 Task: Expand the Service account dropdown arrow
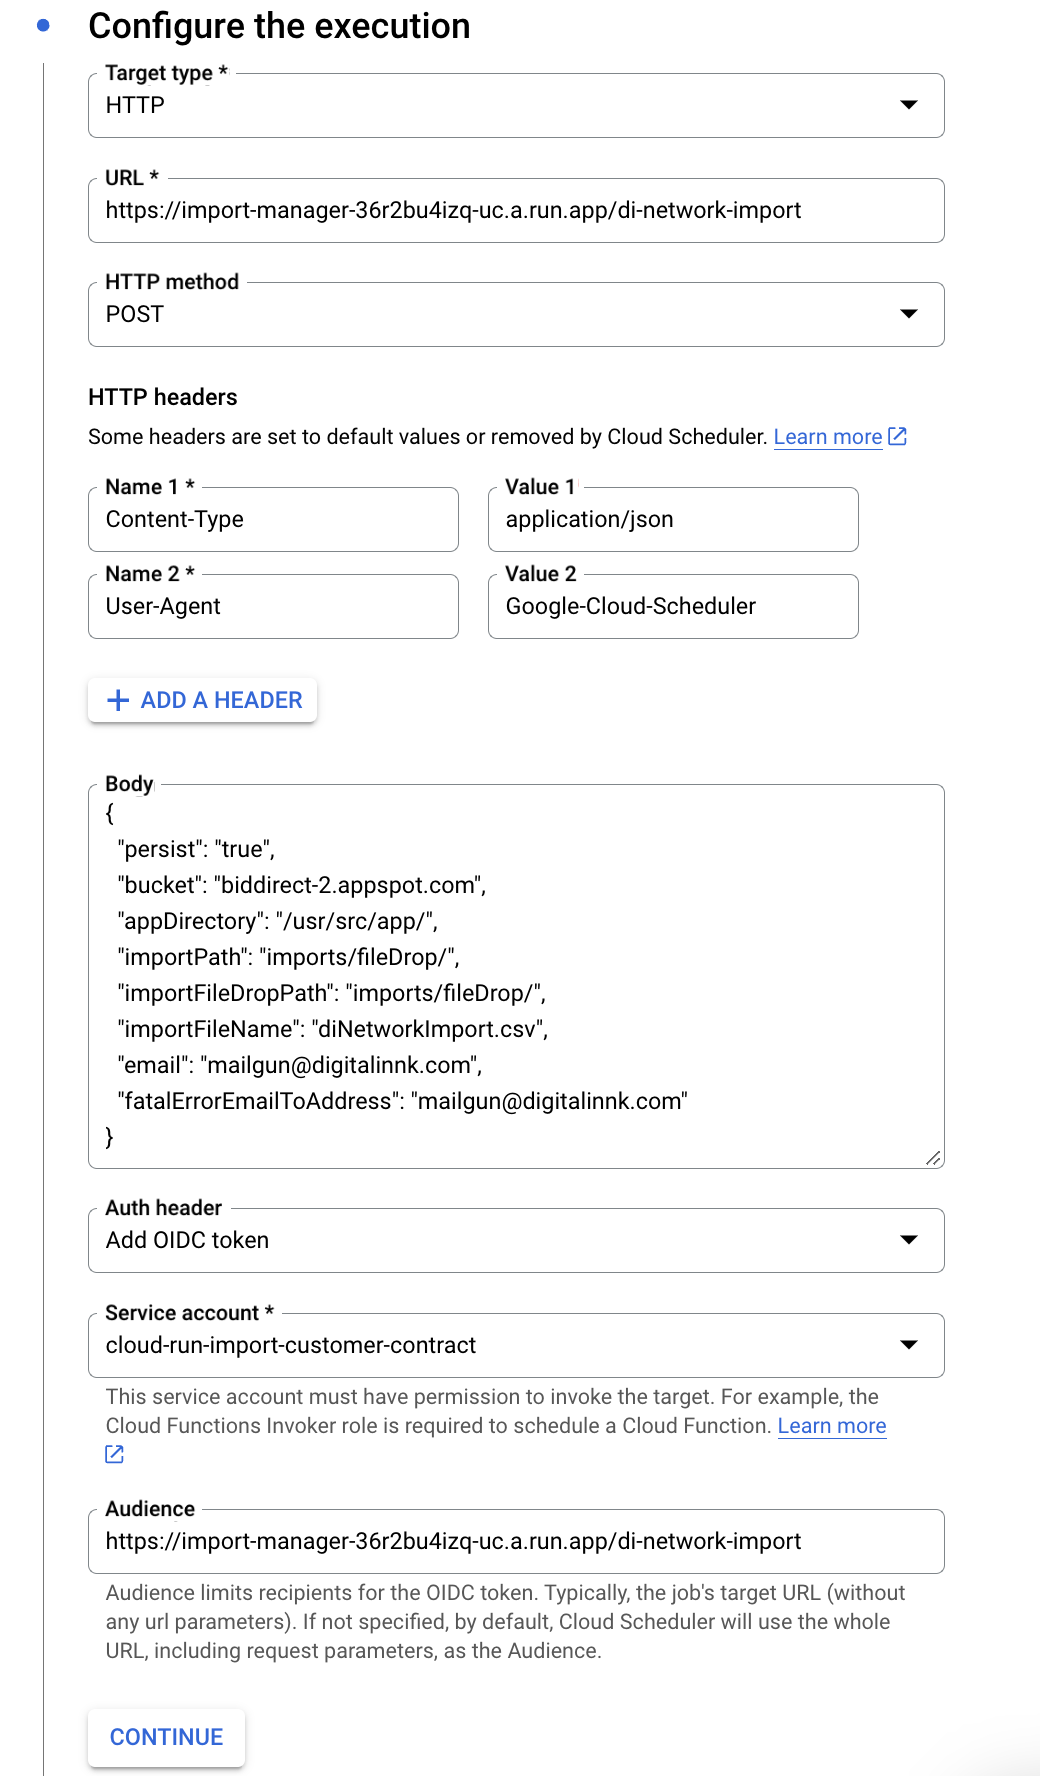[909, 1345]
